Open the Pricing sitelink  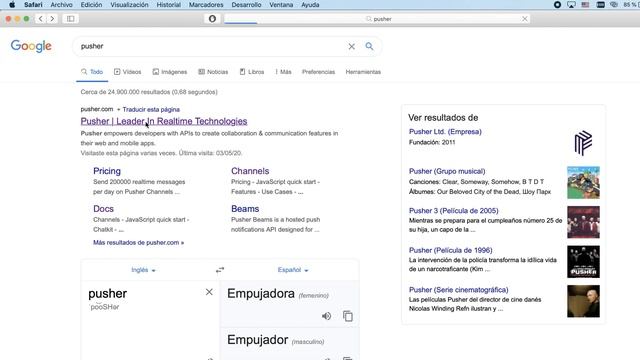click(x=107, y=171)
